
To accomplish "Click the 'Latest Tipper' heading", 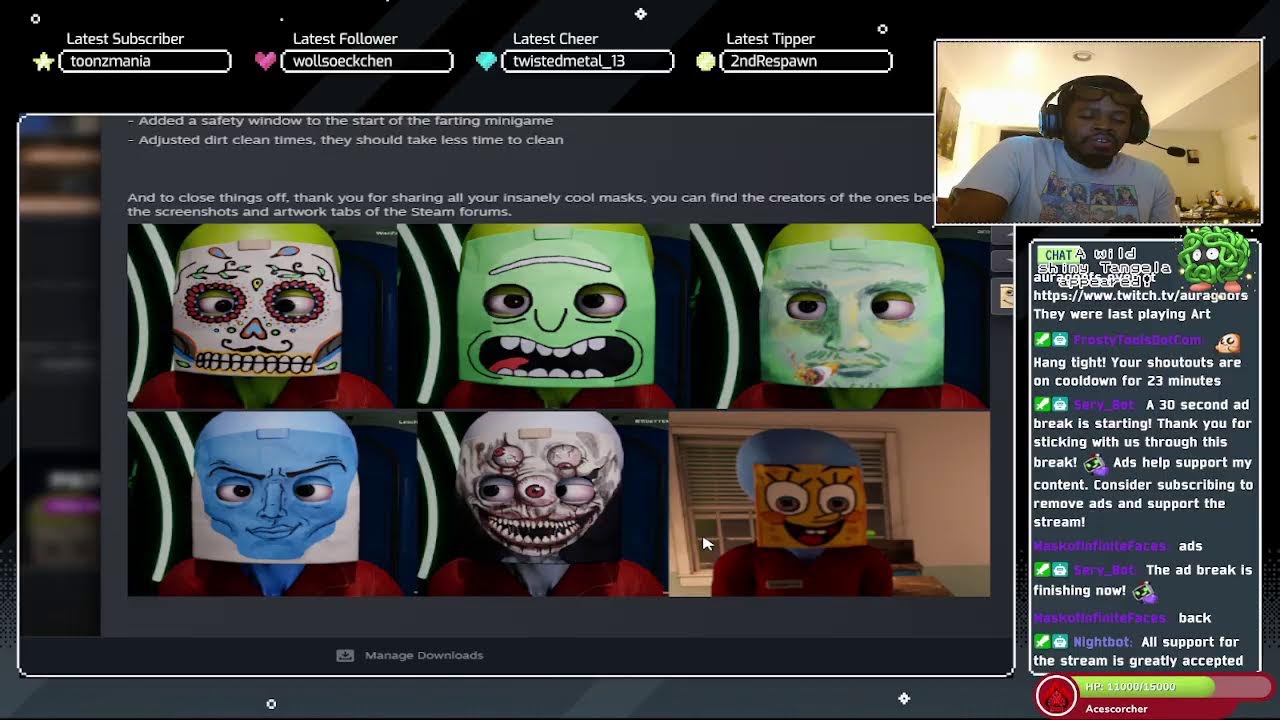I will 770,39.
